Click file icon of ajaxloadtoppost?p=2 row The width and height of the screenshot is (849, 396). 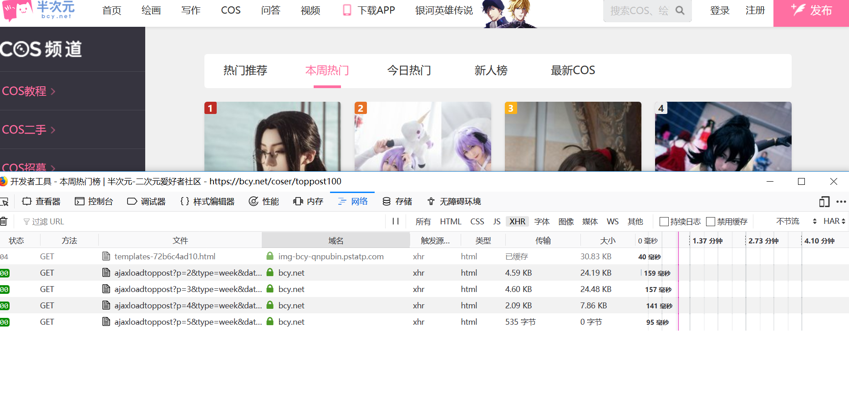click(106, 273)
